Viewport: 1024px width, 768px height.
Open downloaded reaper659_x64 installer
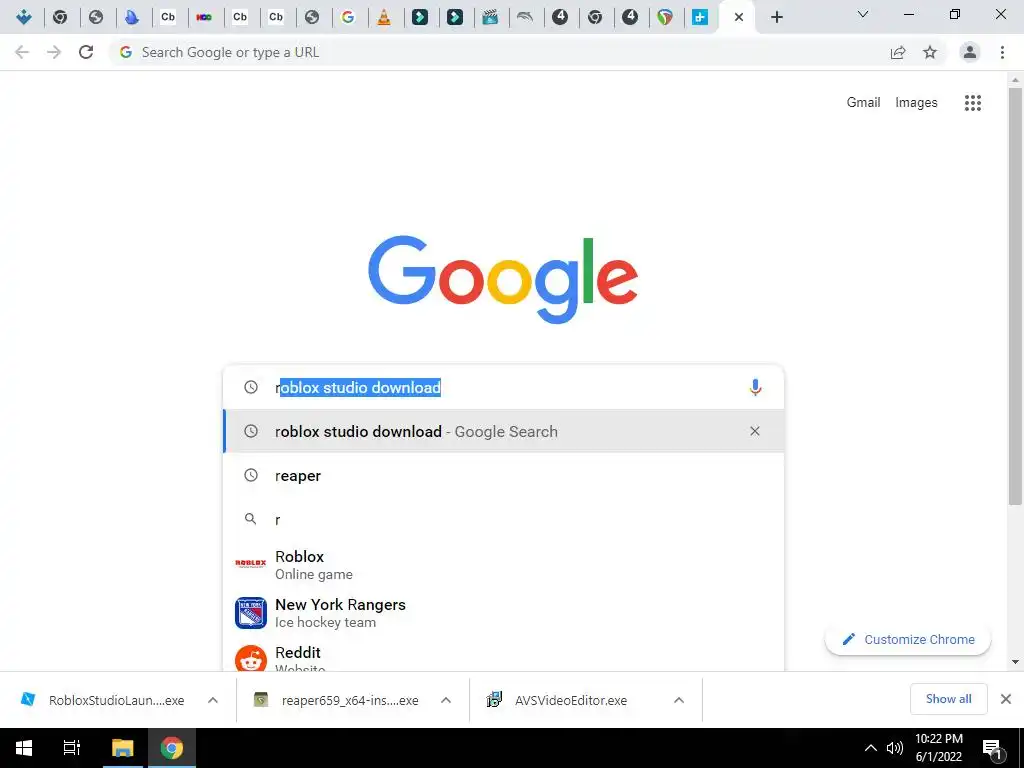tap(336, 700)
